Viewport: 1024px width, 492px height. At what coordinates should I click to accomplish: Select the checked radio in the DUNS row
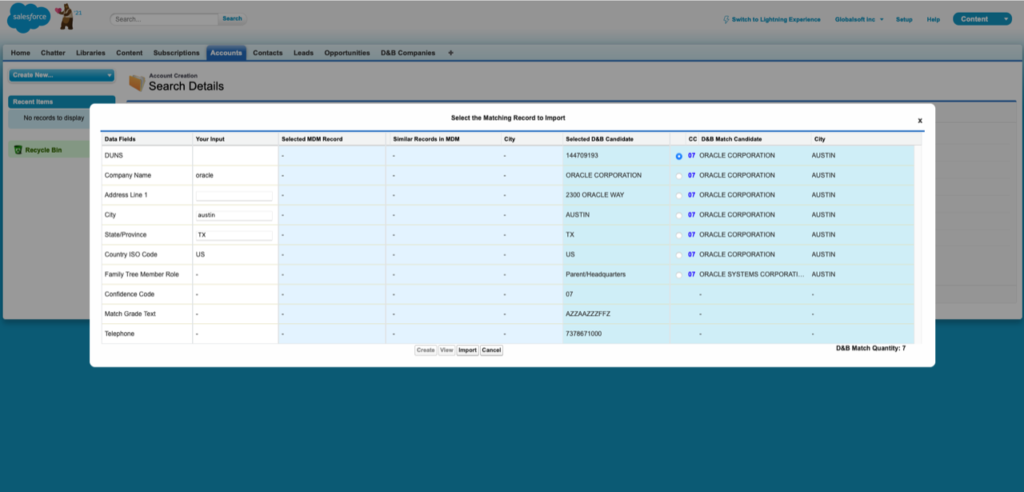[679, 156]
